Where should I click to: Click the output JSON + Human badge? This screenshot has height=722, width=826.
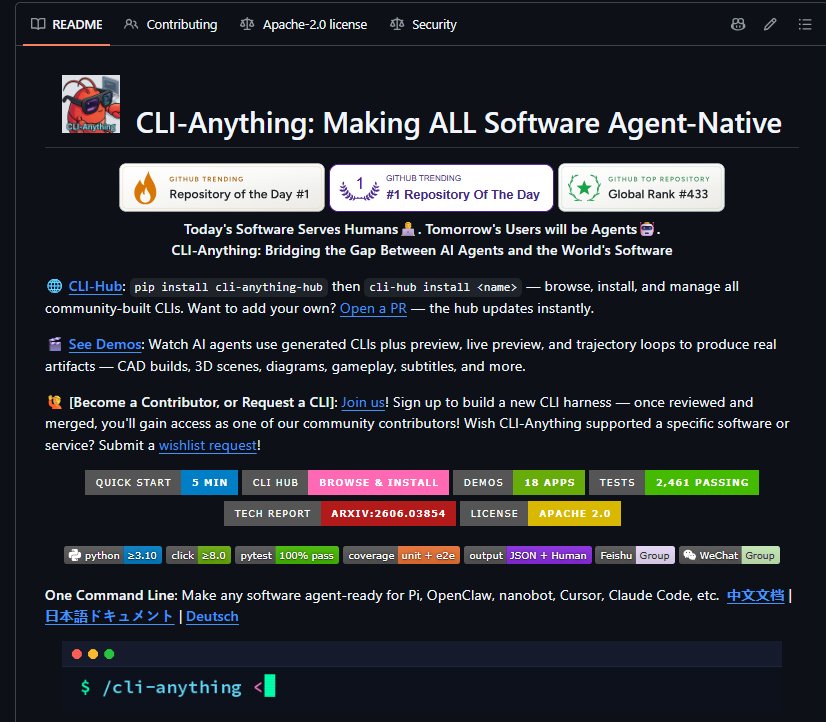pos(528,555)
